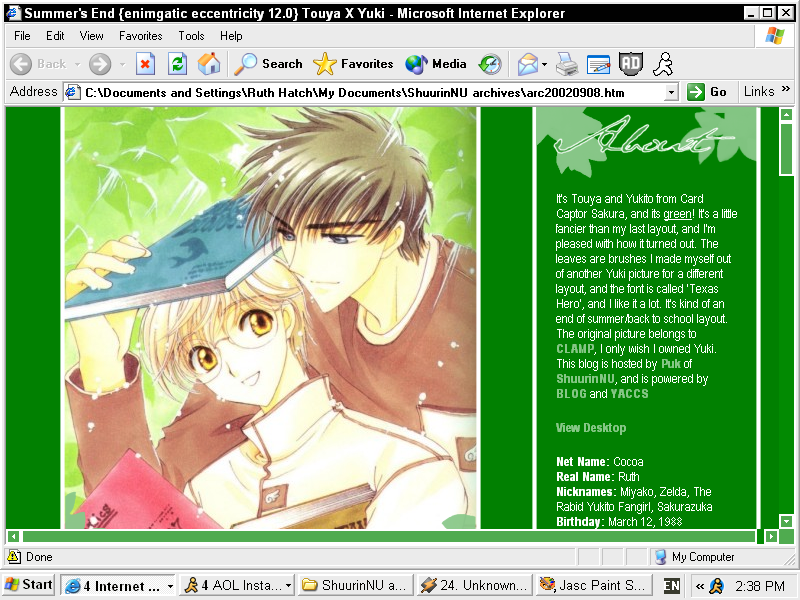Open the Tools menu
Viewport: 800px width, 600px height.
(191, 36)
